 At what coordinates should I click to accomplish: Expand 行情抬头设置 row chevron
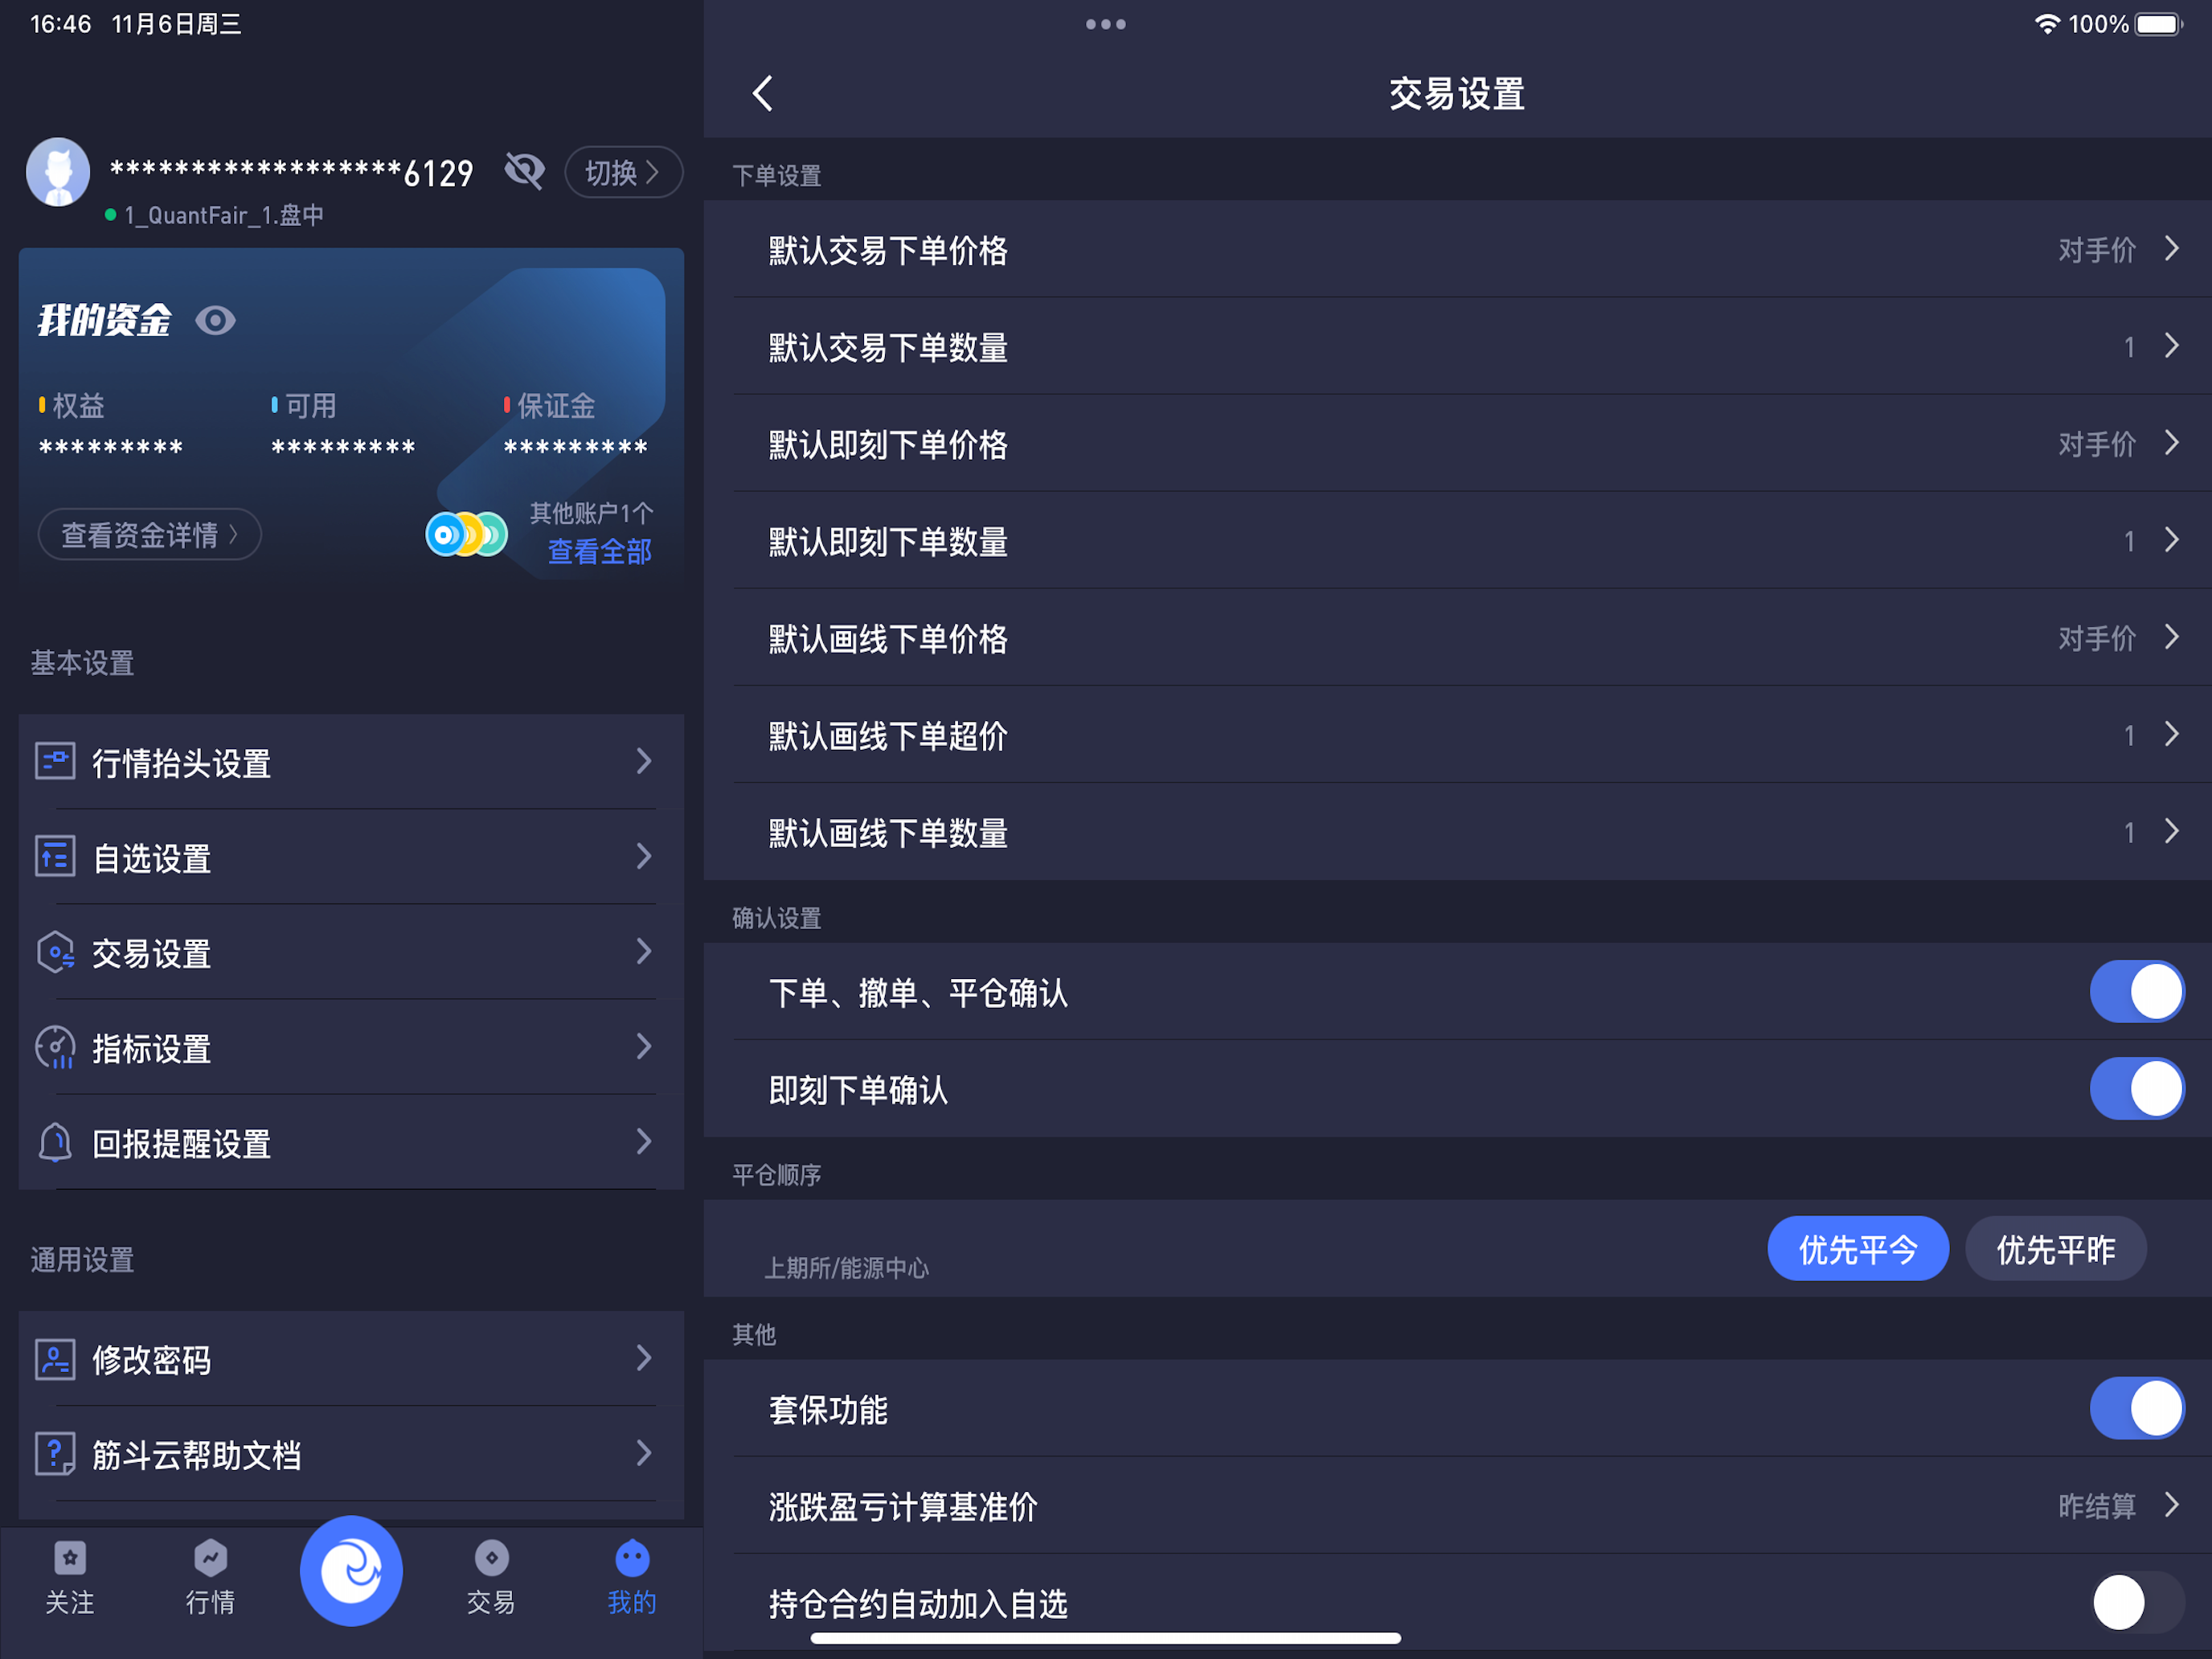tap(644, 761)
